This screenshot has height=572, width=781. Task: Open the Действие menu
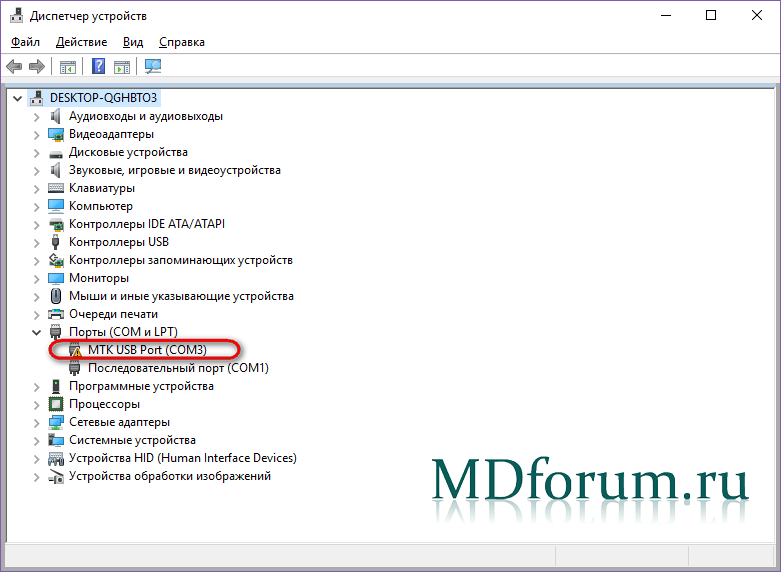[x=81, y=42]
